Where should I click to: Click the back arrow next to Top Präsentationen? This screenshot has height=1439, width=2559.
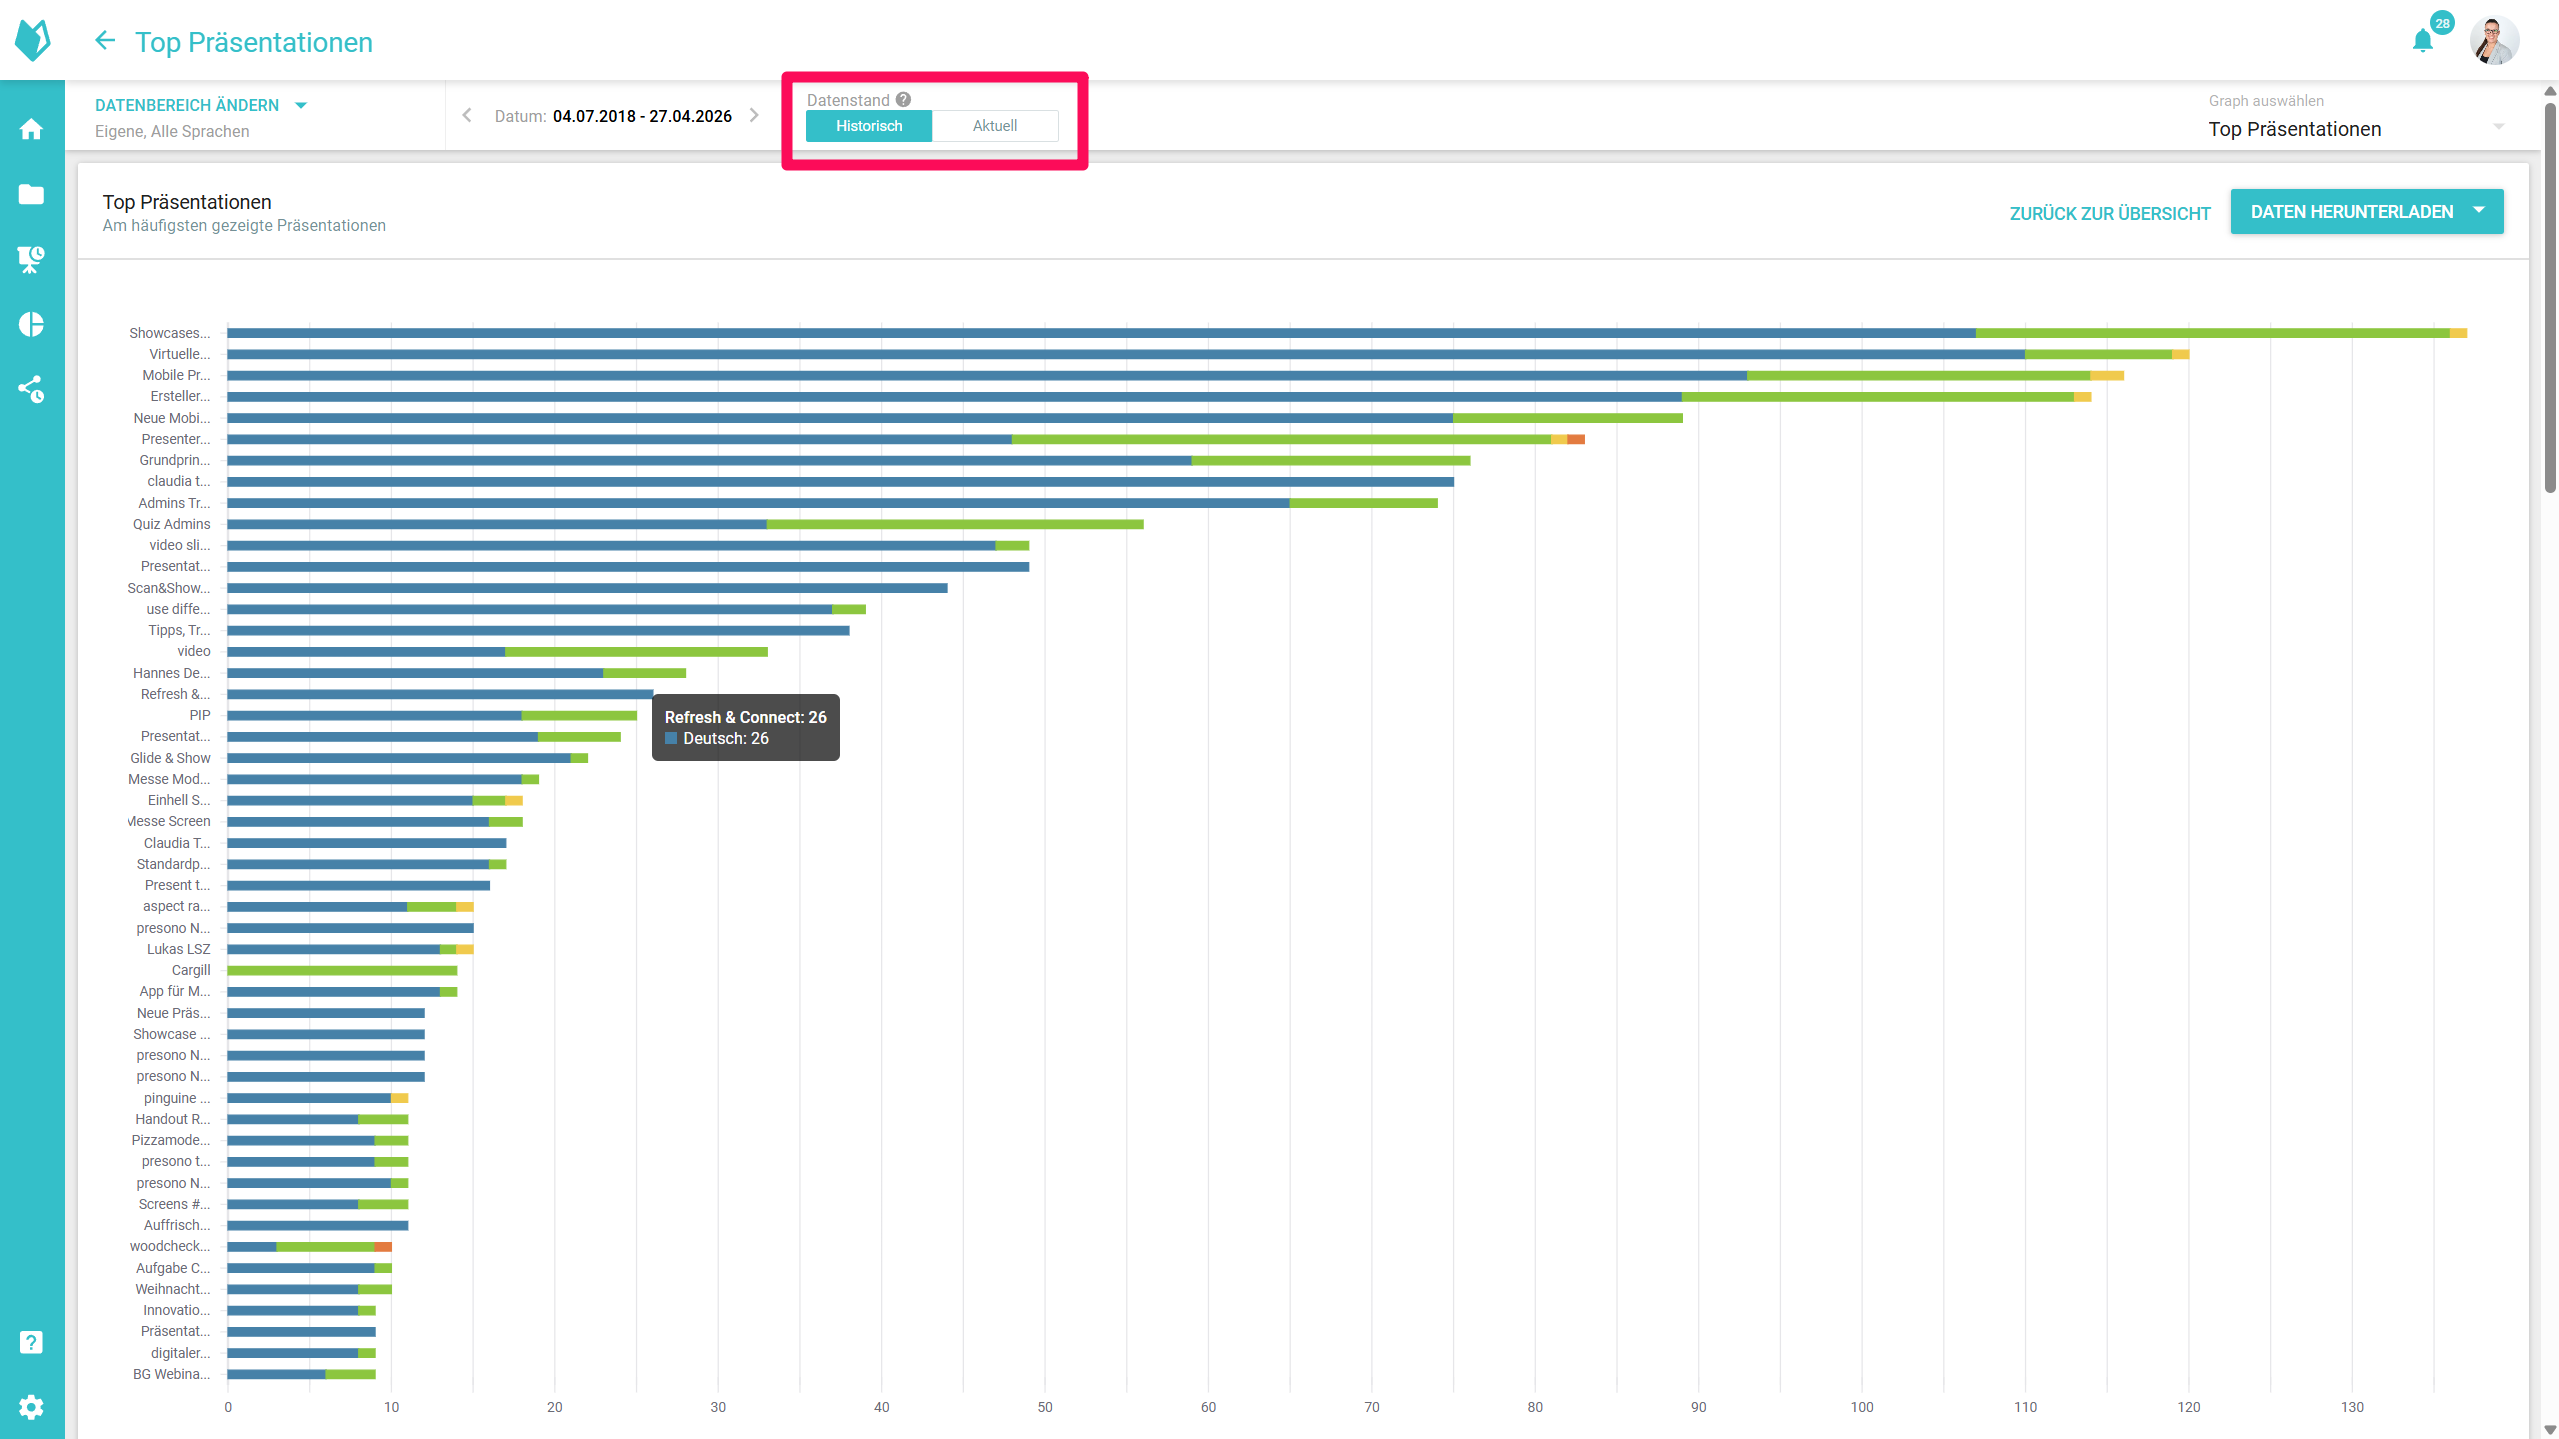[x=105, y=41]
